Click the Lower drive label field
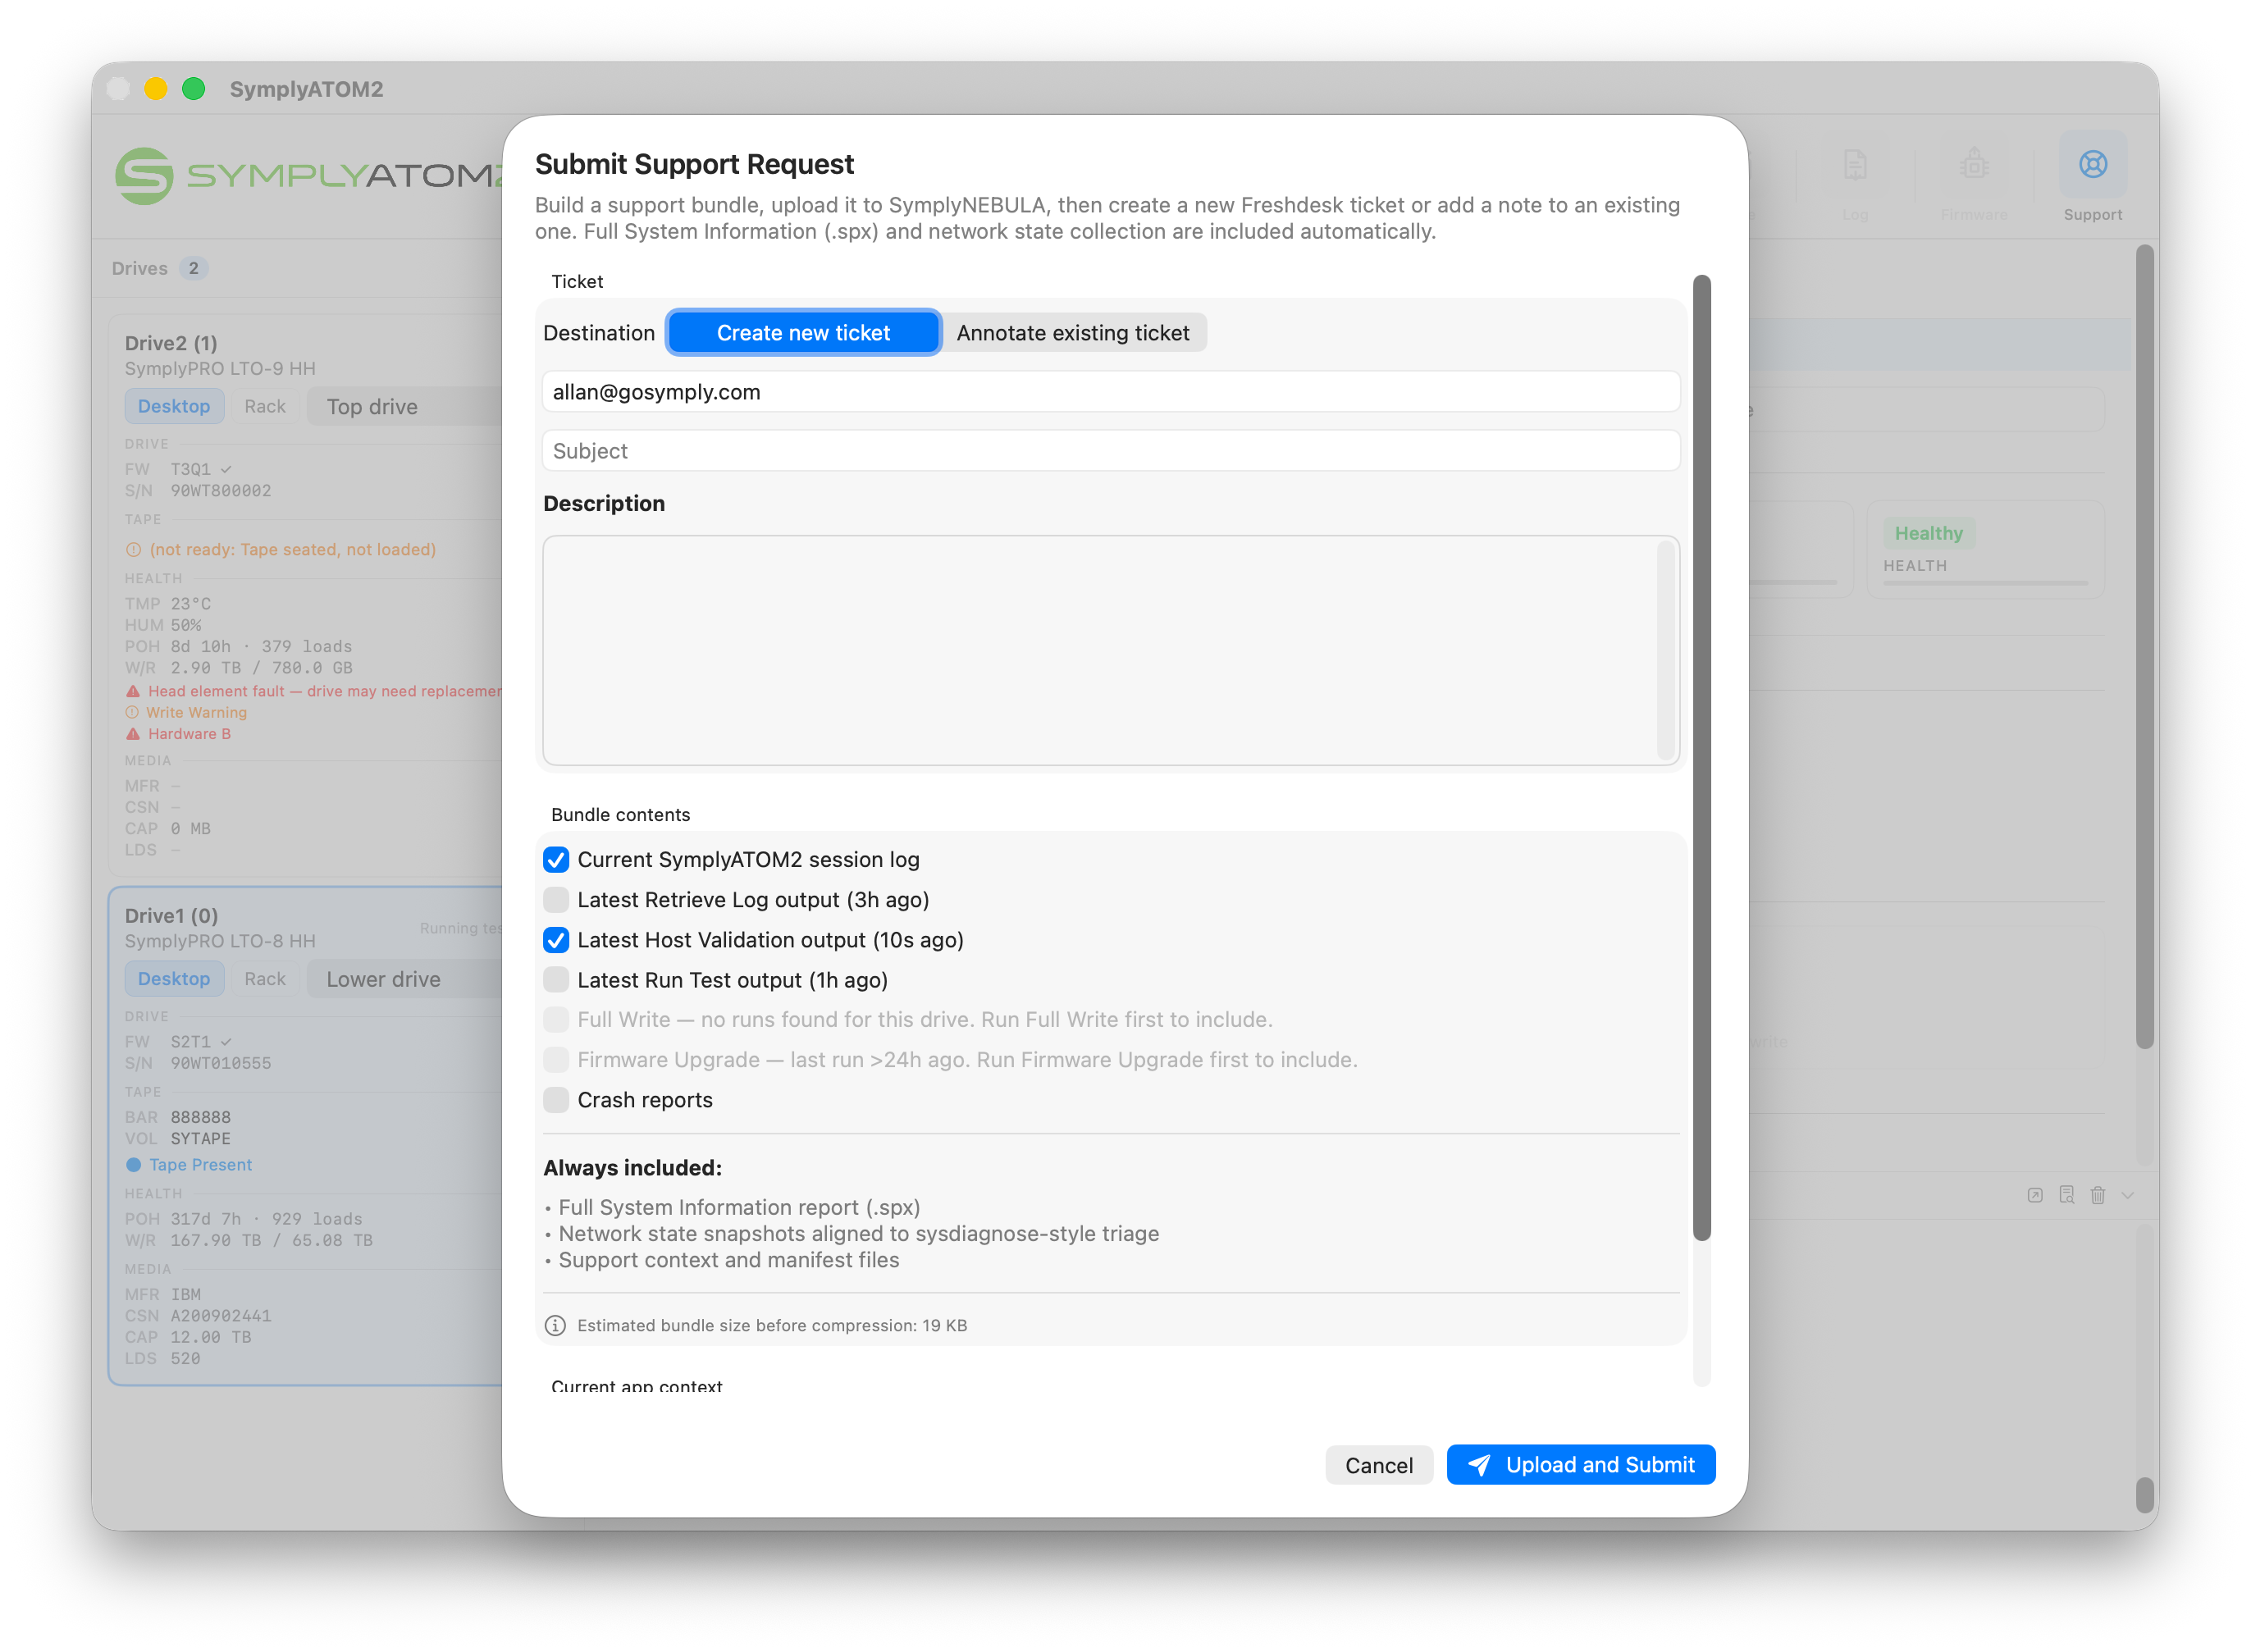This screenshot has height=1652, width=2251. click(405, 980)
